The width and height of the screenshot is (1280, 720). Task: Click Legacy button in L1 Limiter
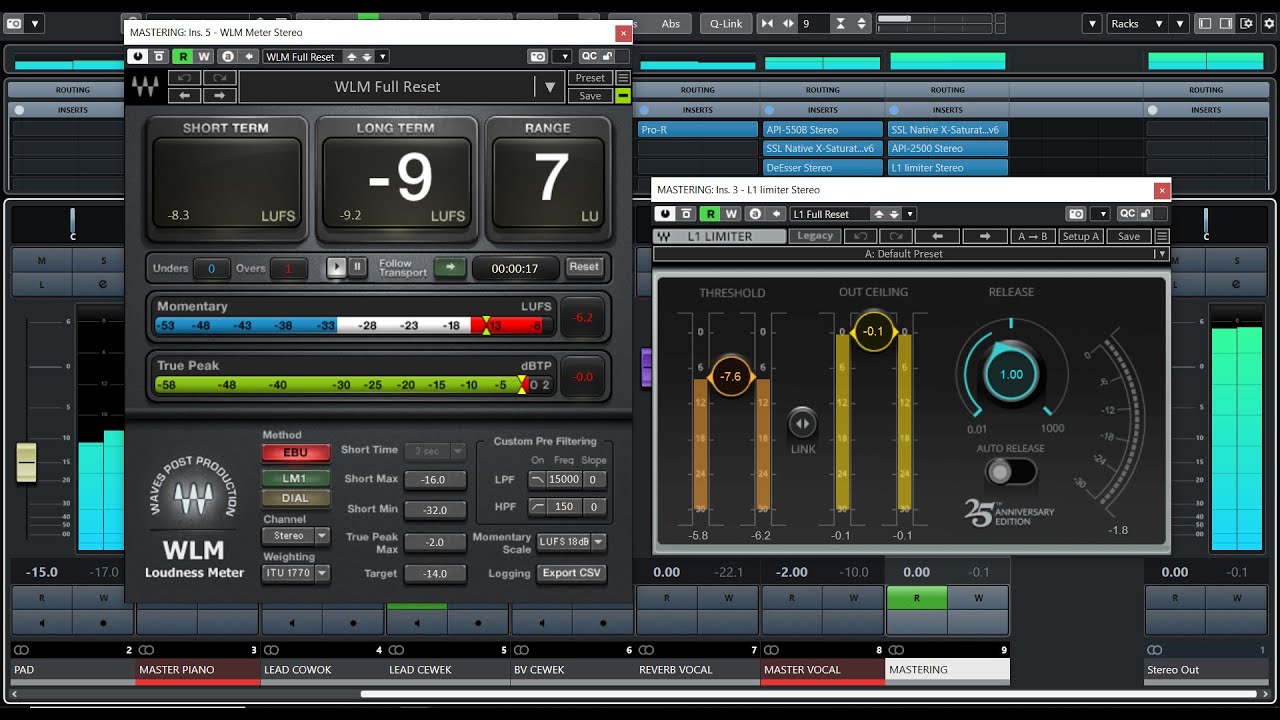814,236
